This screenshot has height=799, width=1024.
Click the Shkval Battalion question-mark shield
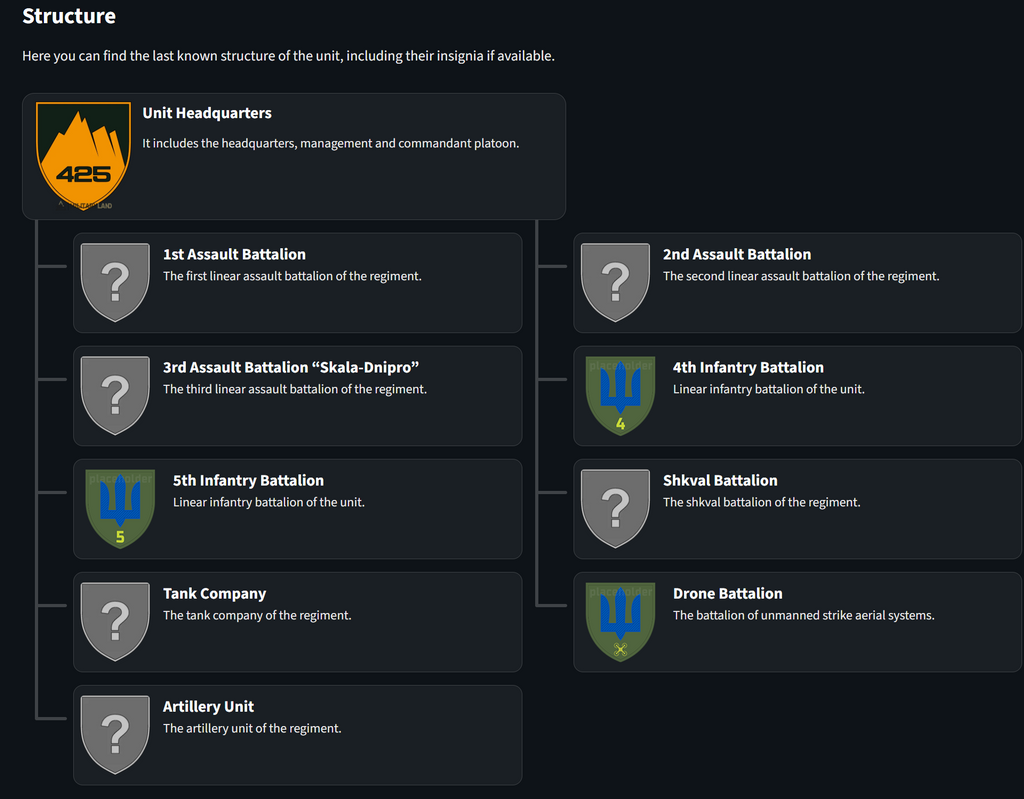point(615,508)
